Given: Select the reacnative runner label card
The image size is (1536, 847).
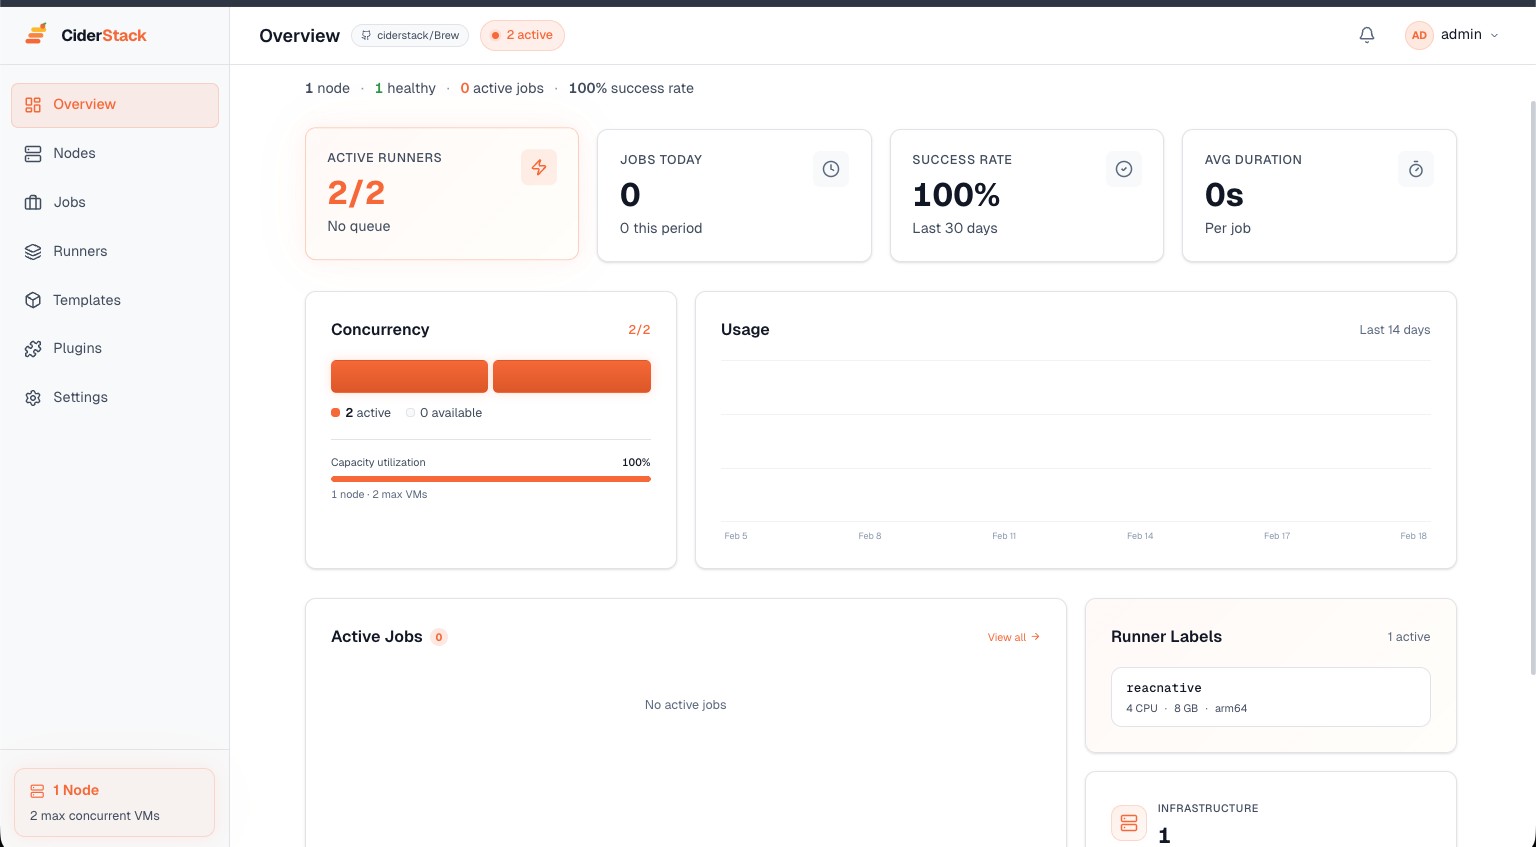Looking at the screenshot, I should (x=1270, y=696).
